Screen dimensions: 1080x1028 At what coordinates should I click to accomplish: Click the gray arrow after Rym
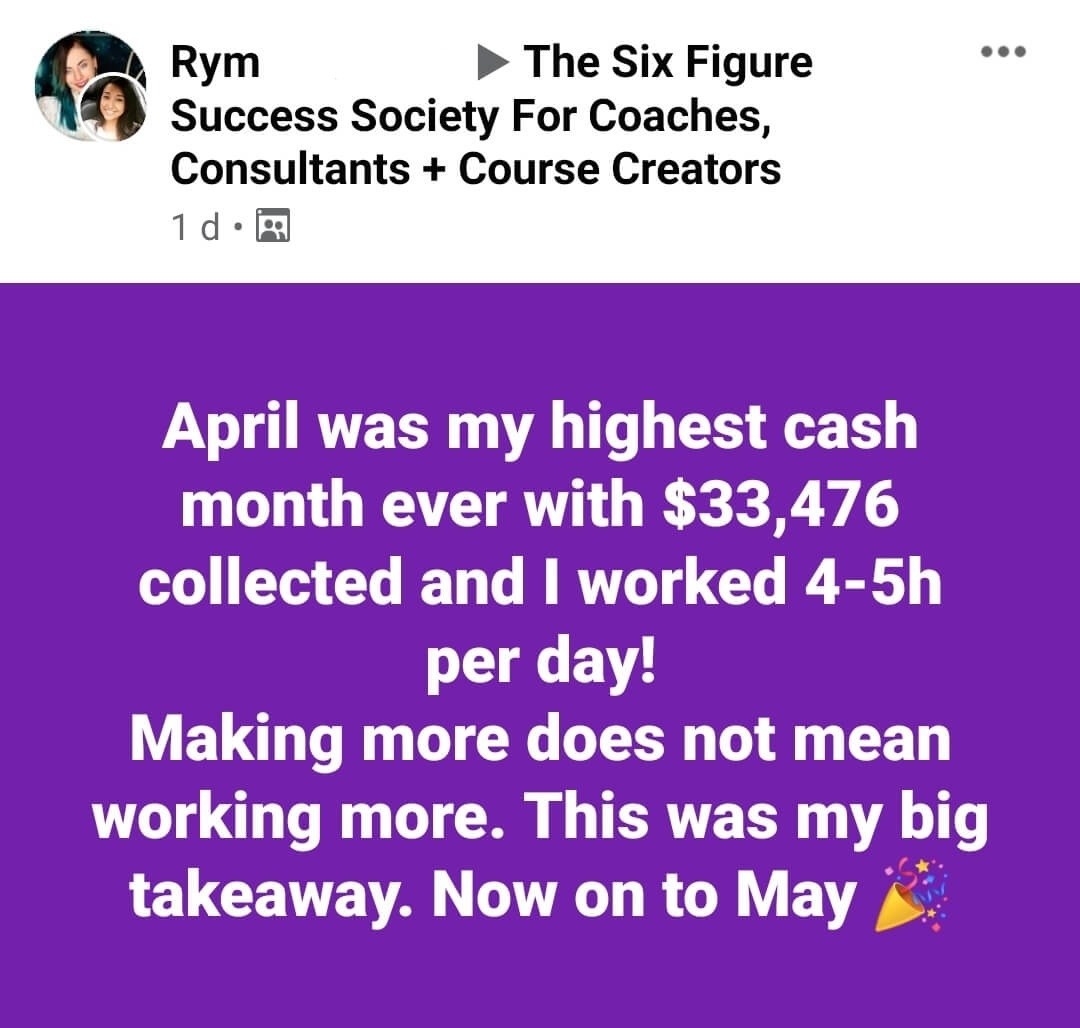point(492,63)
